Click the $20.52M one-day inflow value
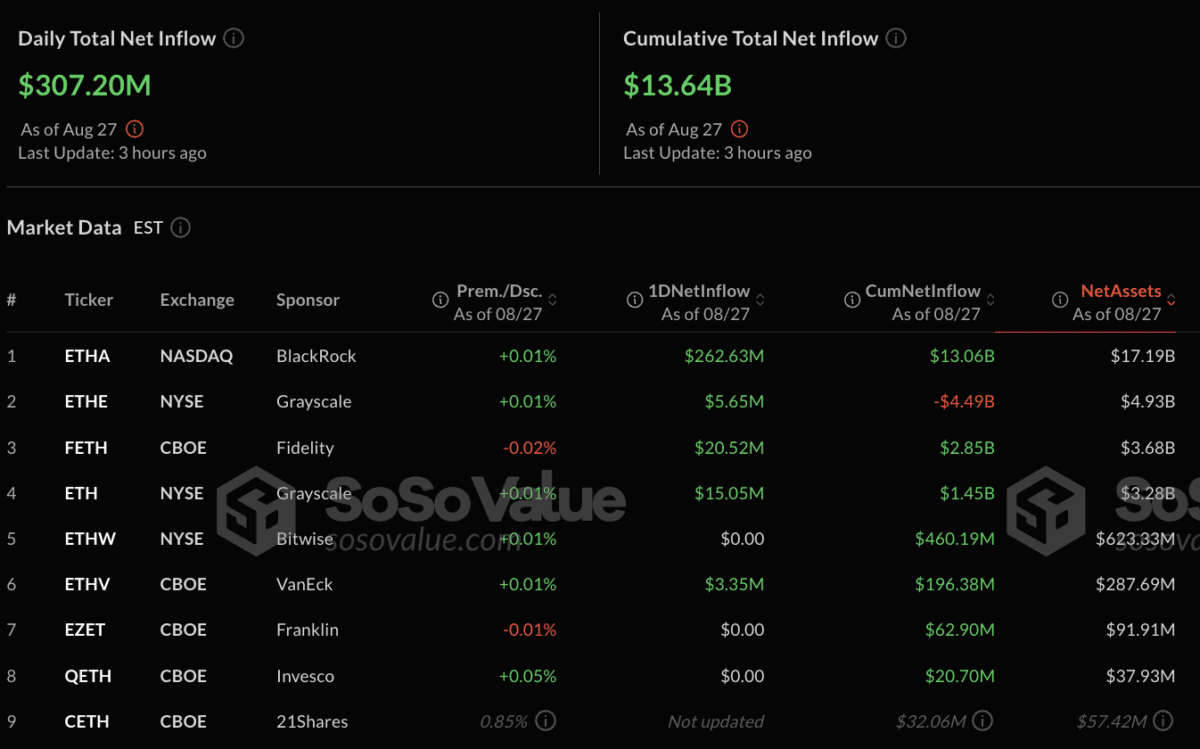This screenshot has height=749, width=1200. coord(729,448)
